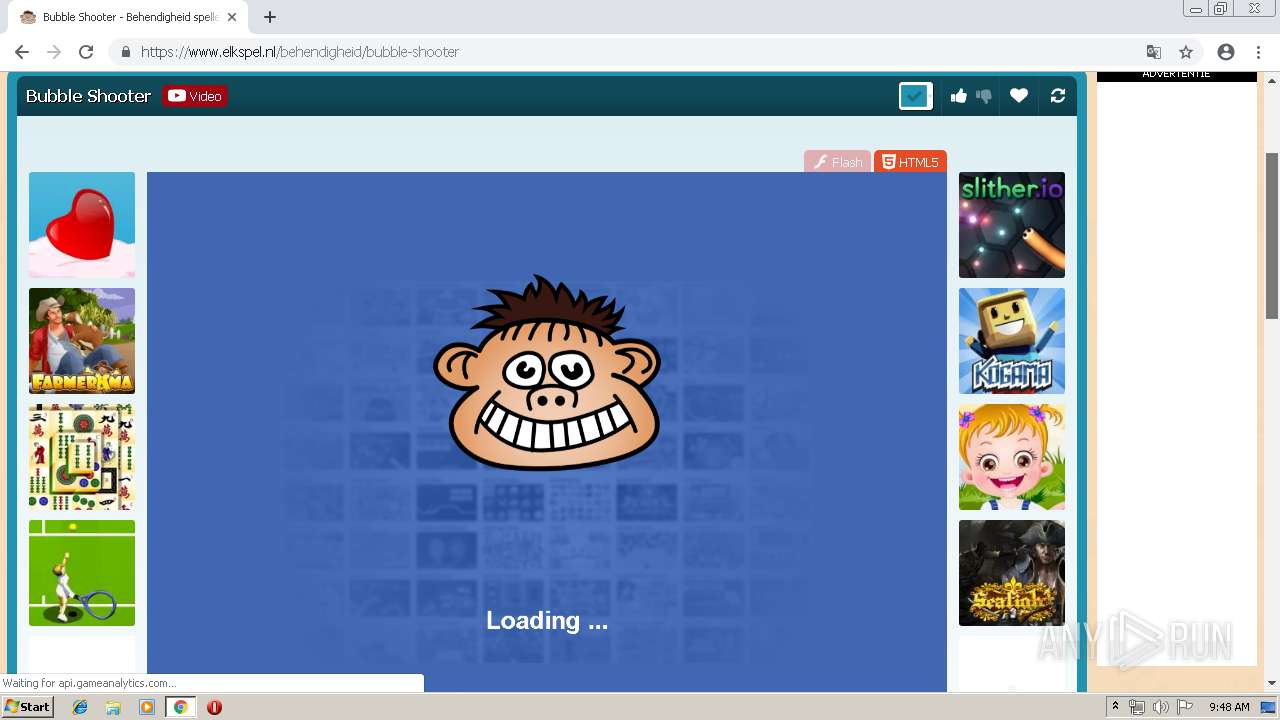Viewport: 1280px width, 720px height.
Task: Reload the current browser page
Action: pyautogui.click(x=86, y=52)
